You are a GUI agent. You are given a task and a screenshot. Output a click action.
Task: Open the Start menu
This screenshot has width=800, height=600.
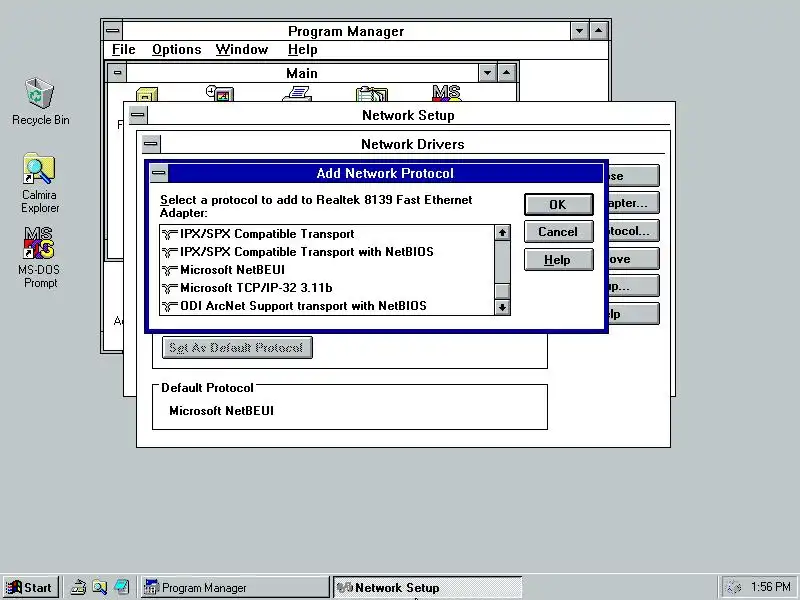(30, 587)
